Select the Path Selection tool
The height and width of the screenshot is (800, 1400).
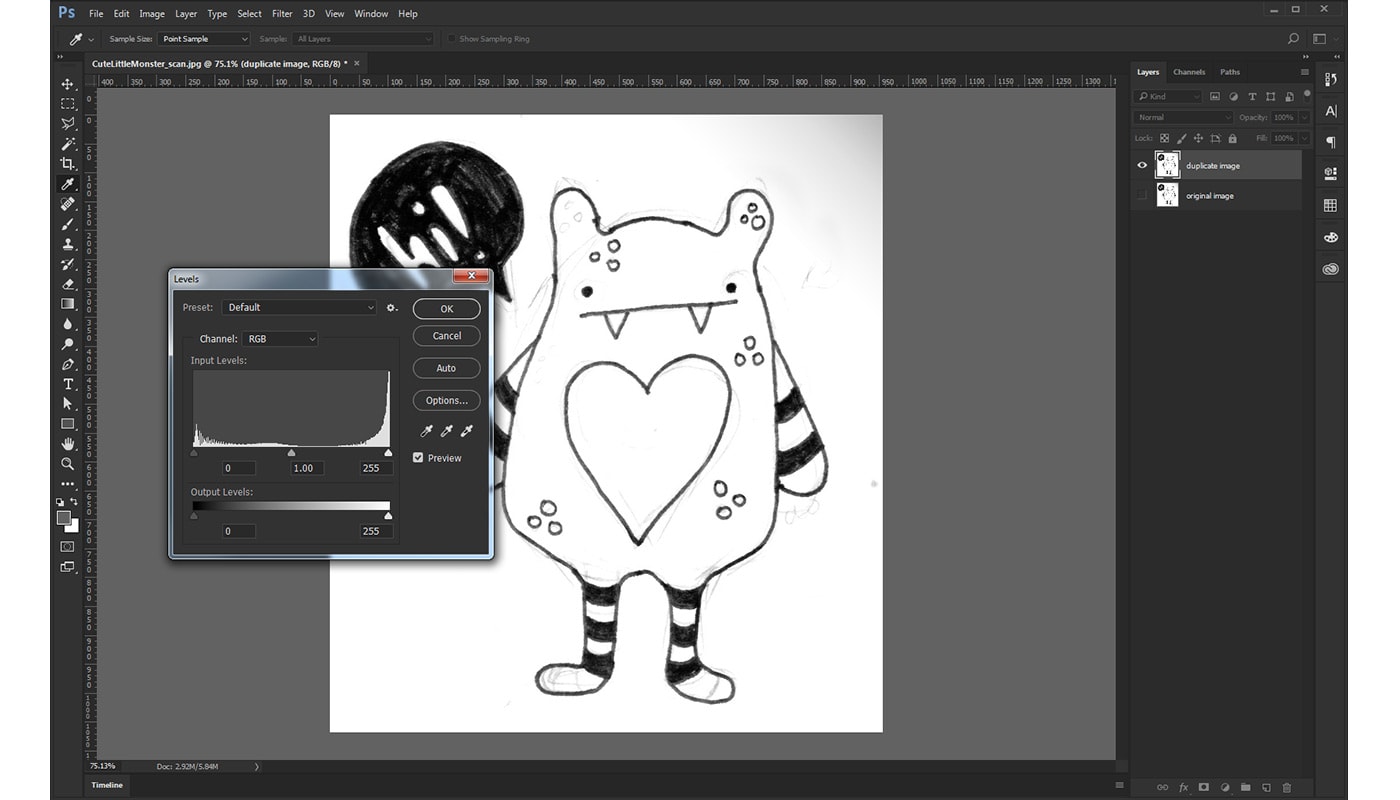tap(68, 404)
